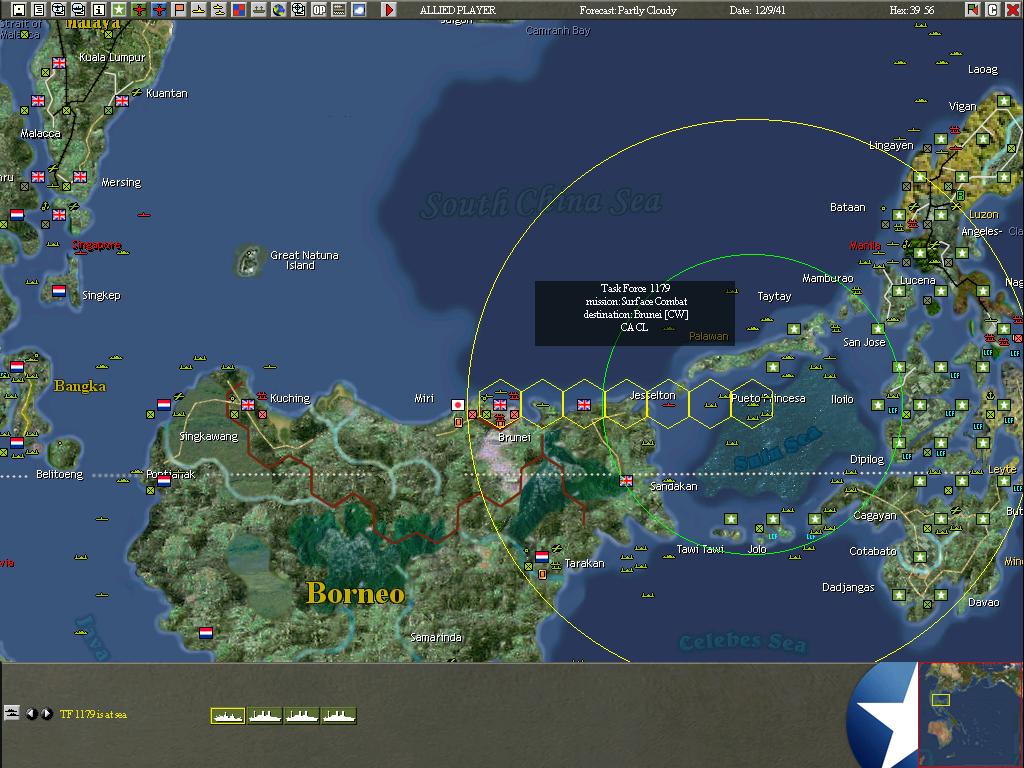Click the Dutch flag base at Tarakan
This screenshot has width=1024, height=768.
click(x=542, y=556)
